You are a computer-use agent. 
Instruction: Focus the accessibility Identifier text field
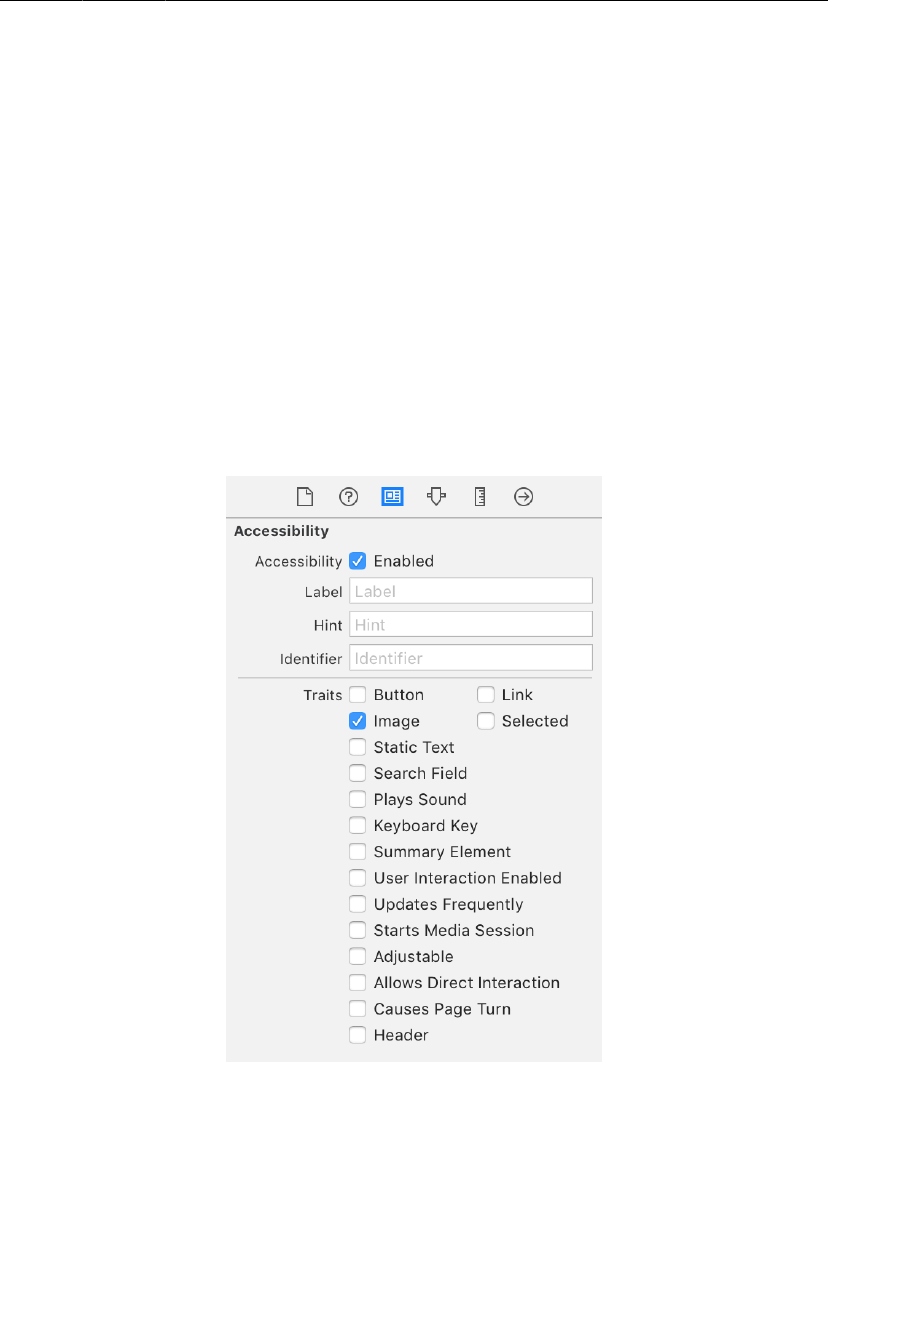[x=471, y=658]
